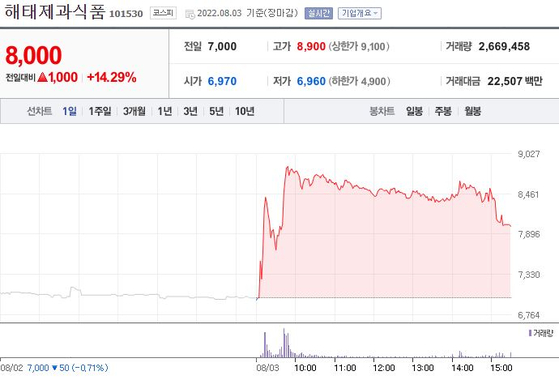Select the 3년 chart range
559x384 pixels.
pyautogui.click(x=190, y=111)
